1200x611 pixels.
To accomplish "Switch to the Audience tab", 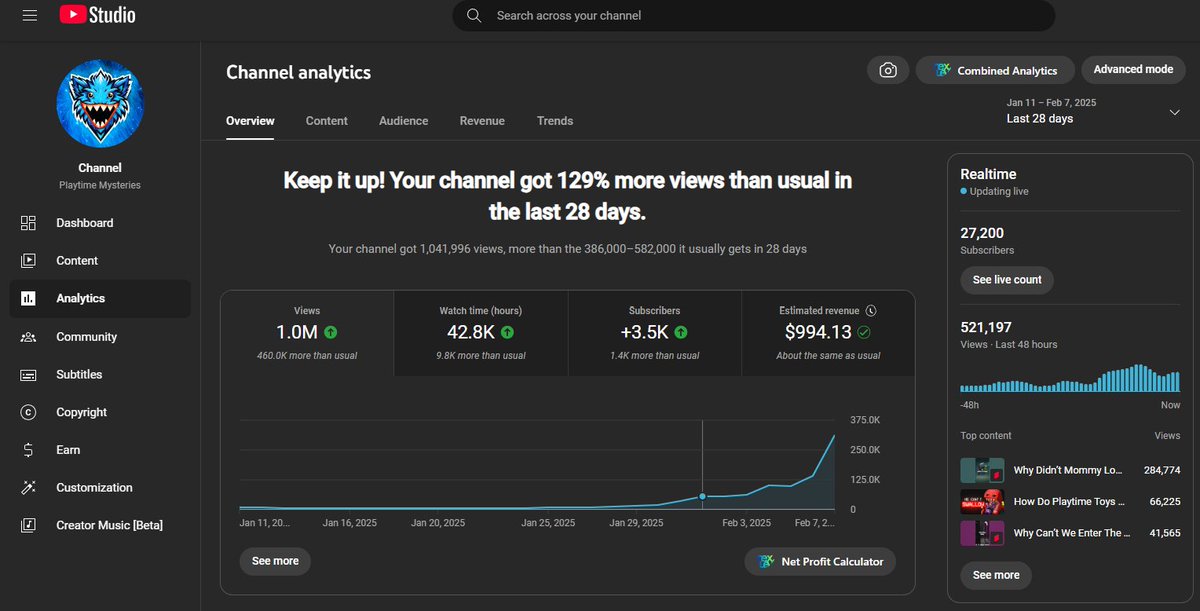I will point(403,121).
